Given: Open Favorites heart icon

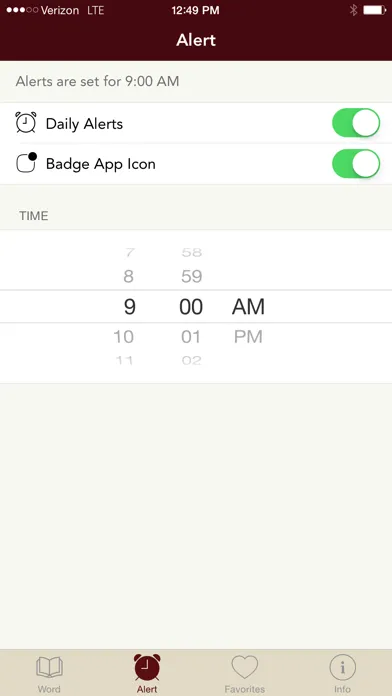Looking at the screenshot, I should coord(245,667).
